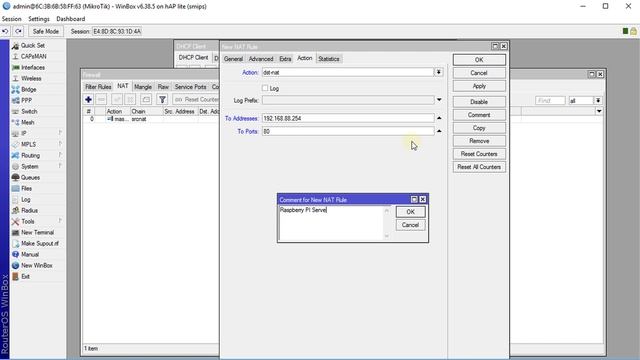Click the undo arrow in toolbar
This screenshot has height=360, width=640.
coord(5,31)
